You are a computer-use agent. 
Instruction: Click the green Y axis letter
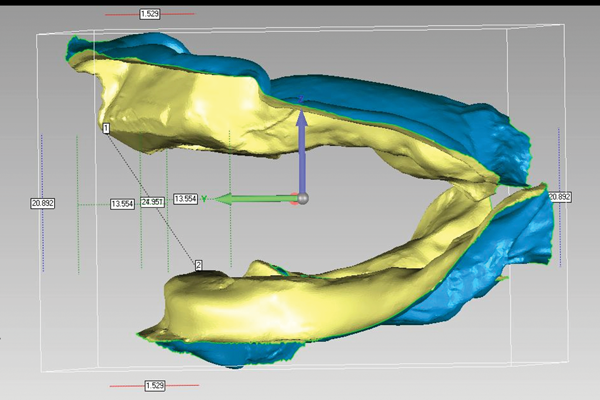click(204, 199)
